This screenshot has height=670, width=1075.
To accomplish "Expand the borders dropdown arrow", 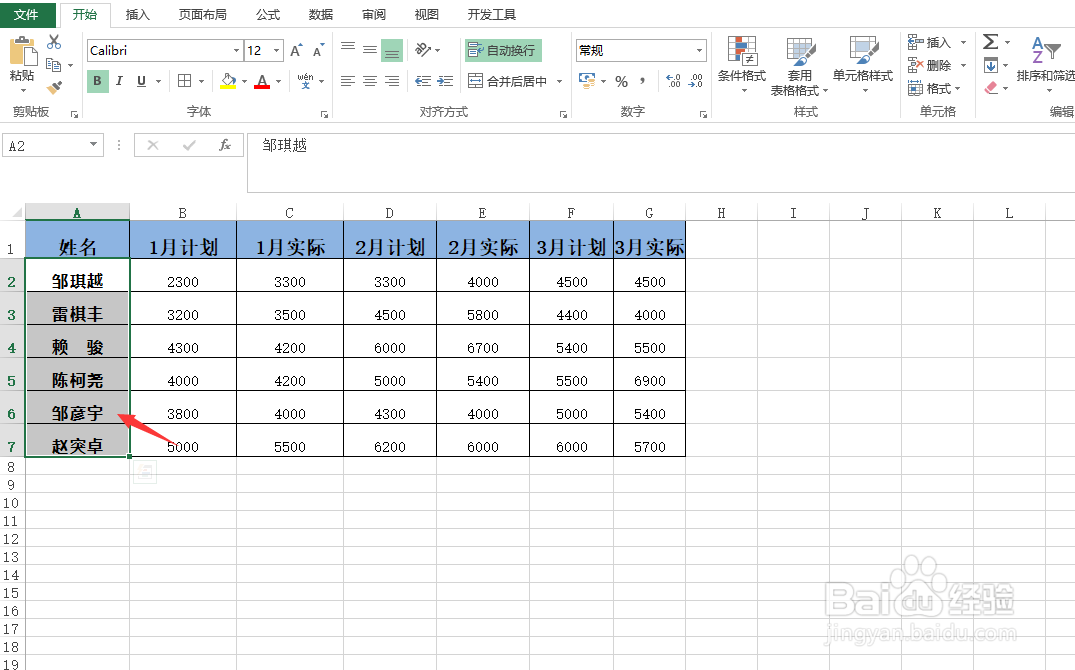I will (x=202, y=82).
